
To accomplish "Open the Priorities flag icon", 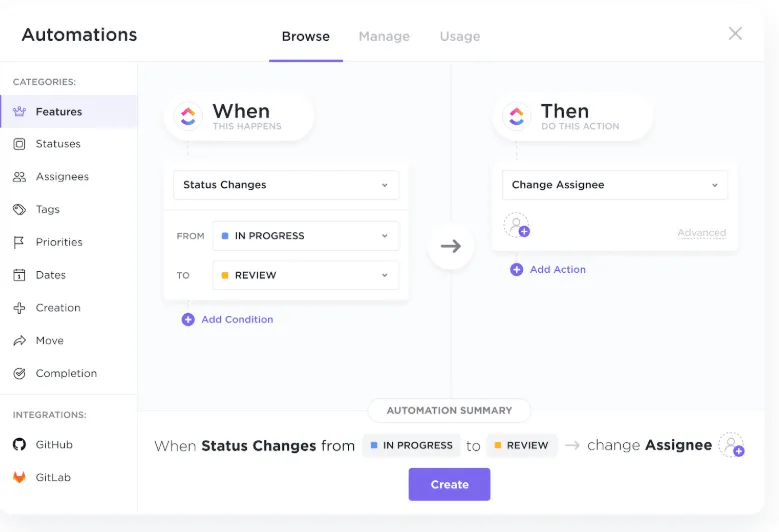I will pos(19,242).
